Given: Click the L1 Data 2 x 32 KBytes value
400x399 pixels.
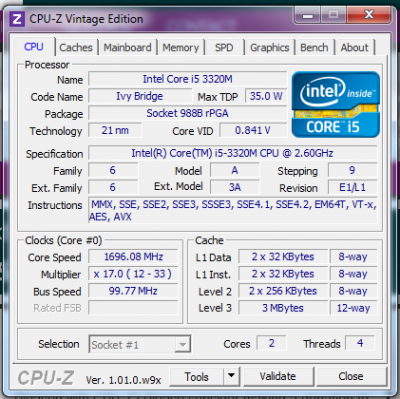Looking at the screenshot, I should 283,257.
